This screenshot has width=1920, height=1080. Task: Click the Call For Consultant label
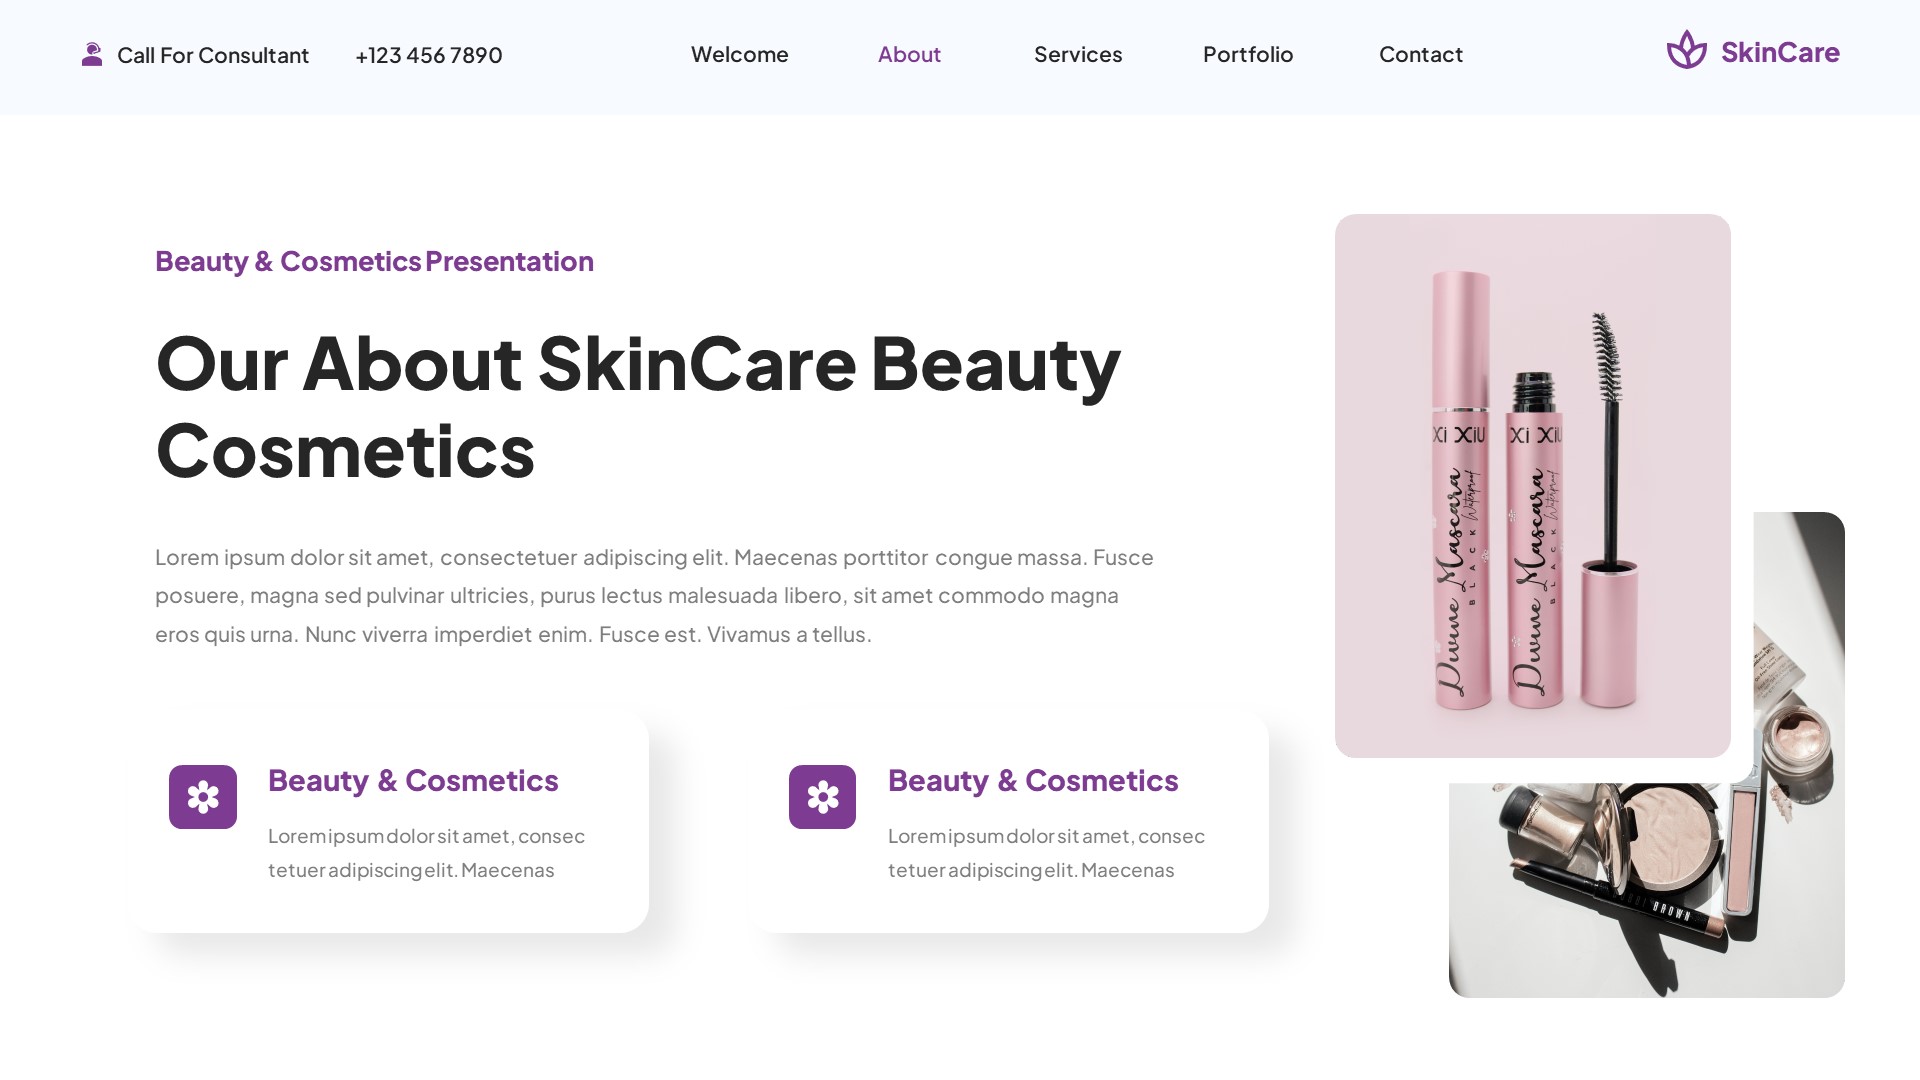pyautogui.click(x=213, y=56)
